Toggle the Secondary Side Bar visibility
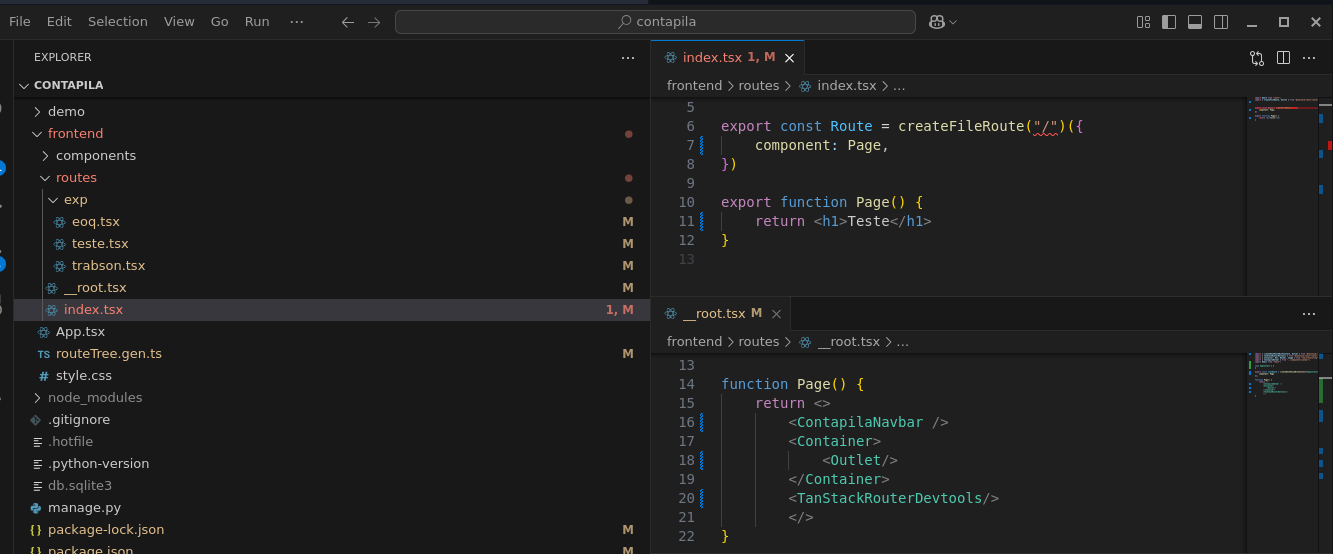Screen dimensions: 1333x554 (1221, 22)
